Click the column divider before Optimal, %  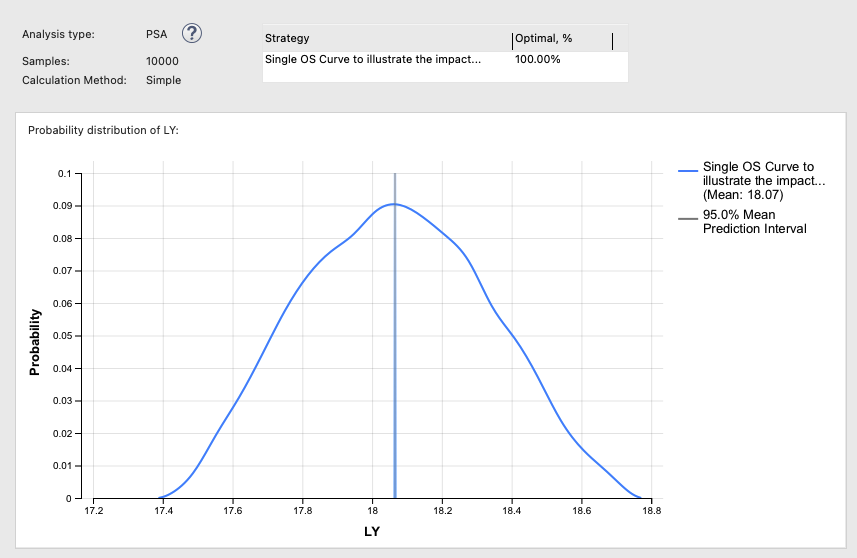click(513, 41)
